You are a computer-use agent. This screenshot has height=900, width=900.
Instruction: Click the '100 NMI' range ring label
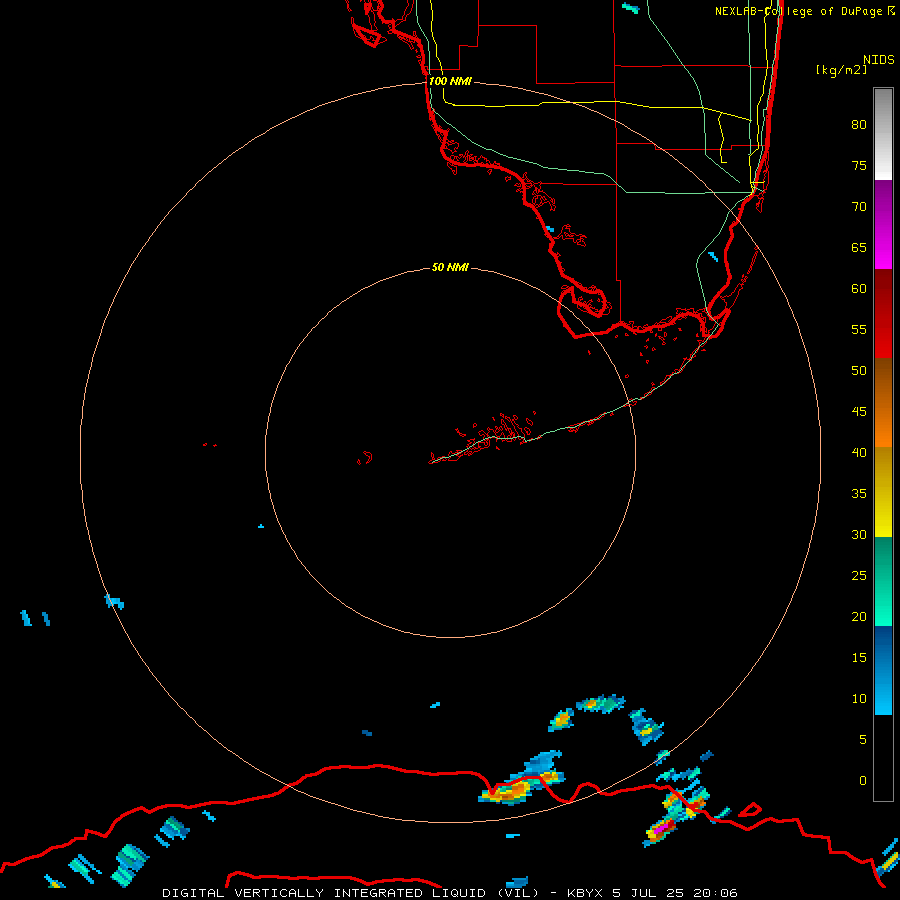point(450,81)
